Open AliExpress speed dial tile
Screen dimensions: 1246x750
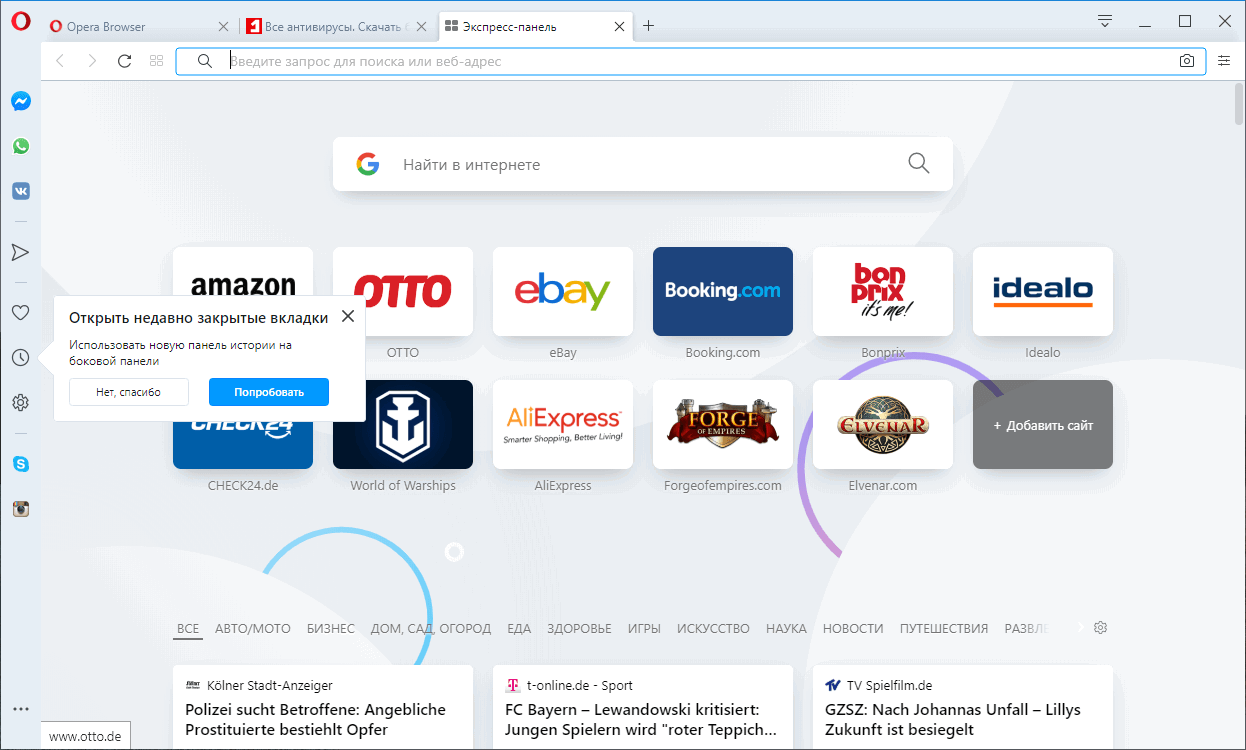[x=563, y=424]
